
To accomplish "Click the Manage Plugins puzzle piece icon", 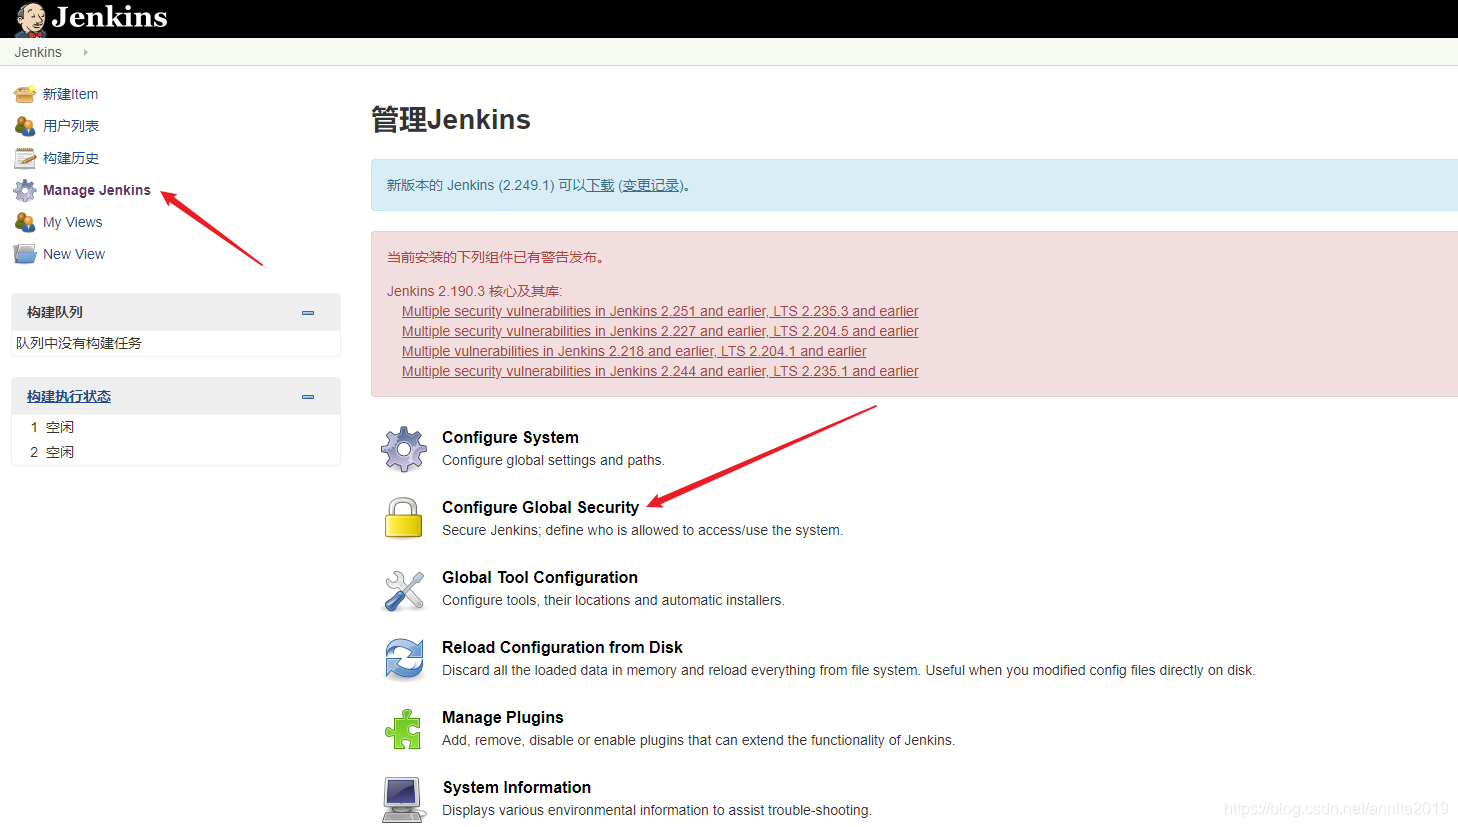I will 404,729.
